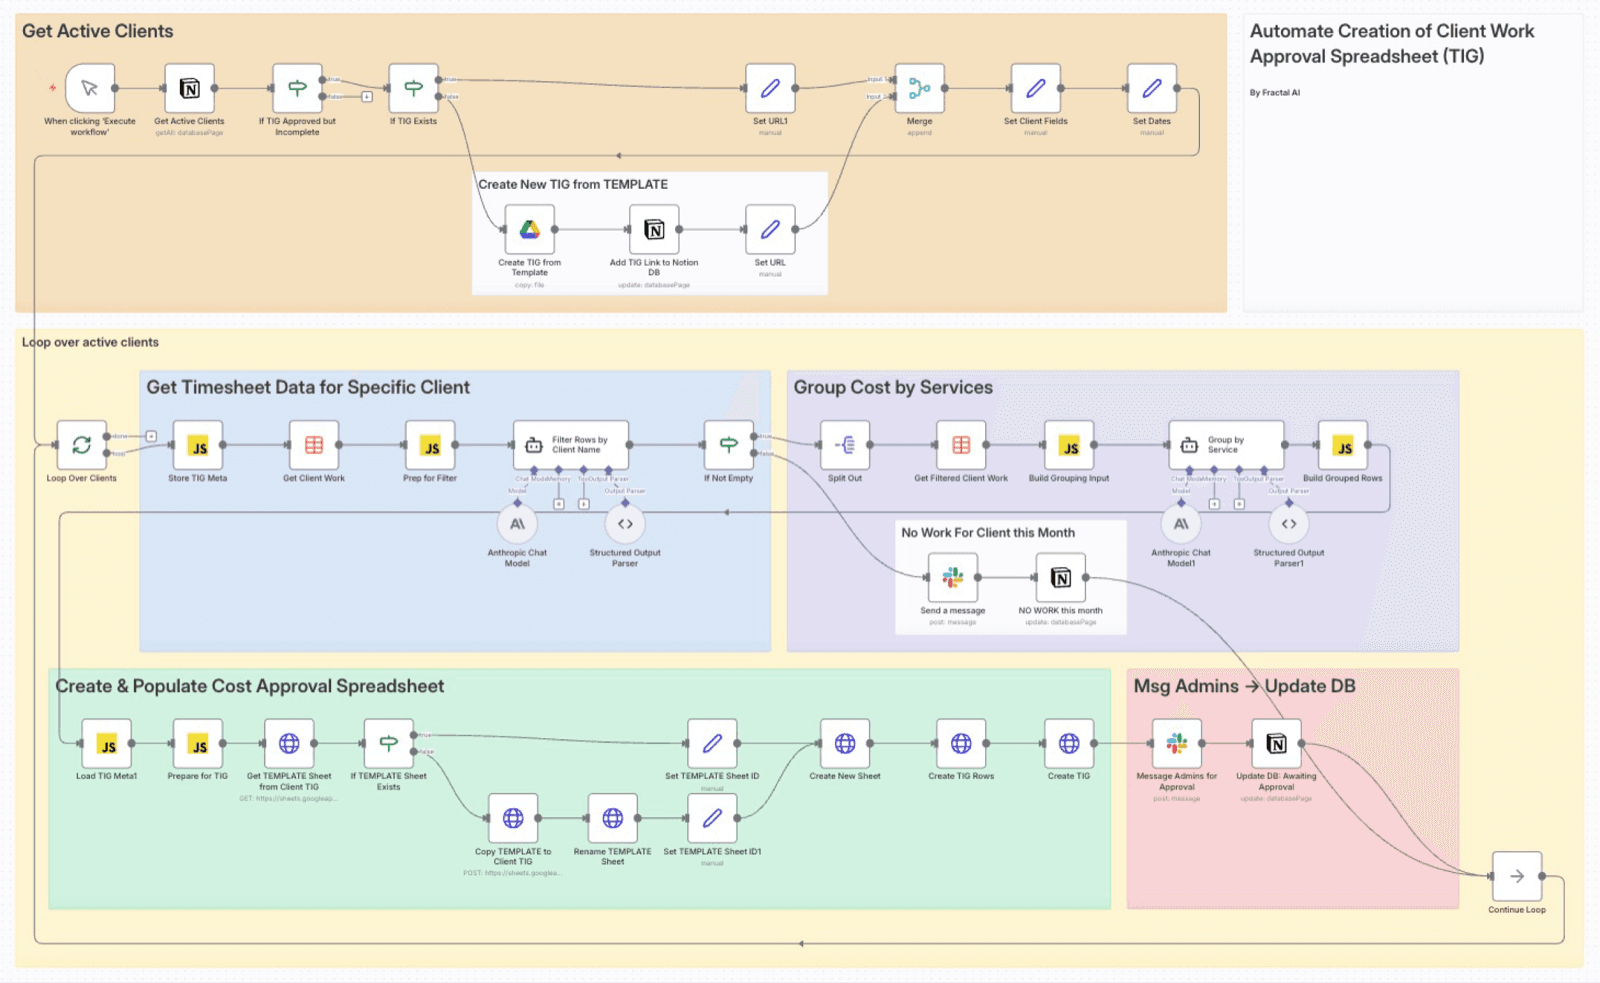Select the Structured Output Parser1 node
Viewport: 1600px width, 983px height.
coord(1289,524)
